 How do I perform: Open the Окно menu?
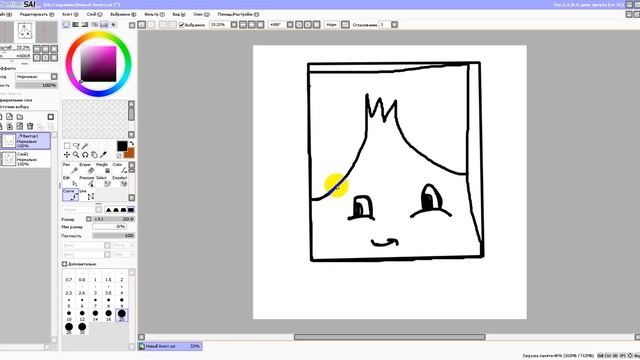pyautogui.click(x=201, y=14)
